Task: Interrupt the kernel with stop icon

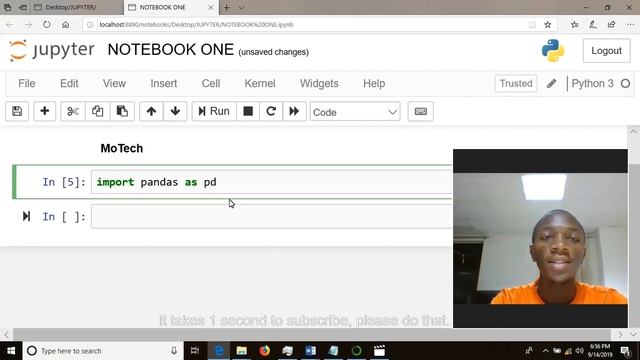Action: click(248, 111)
